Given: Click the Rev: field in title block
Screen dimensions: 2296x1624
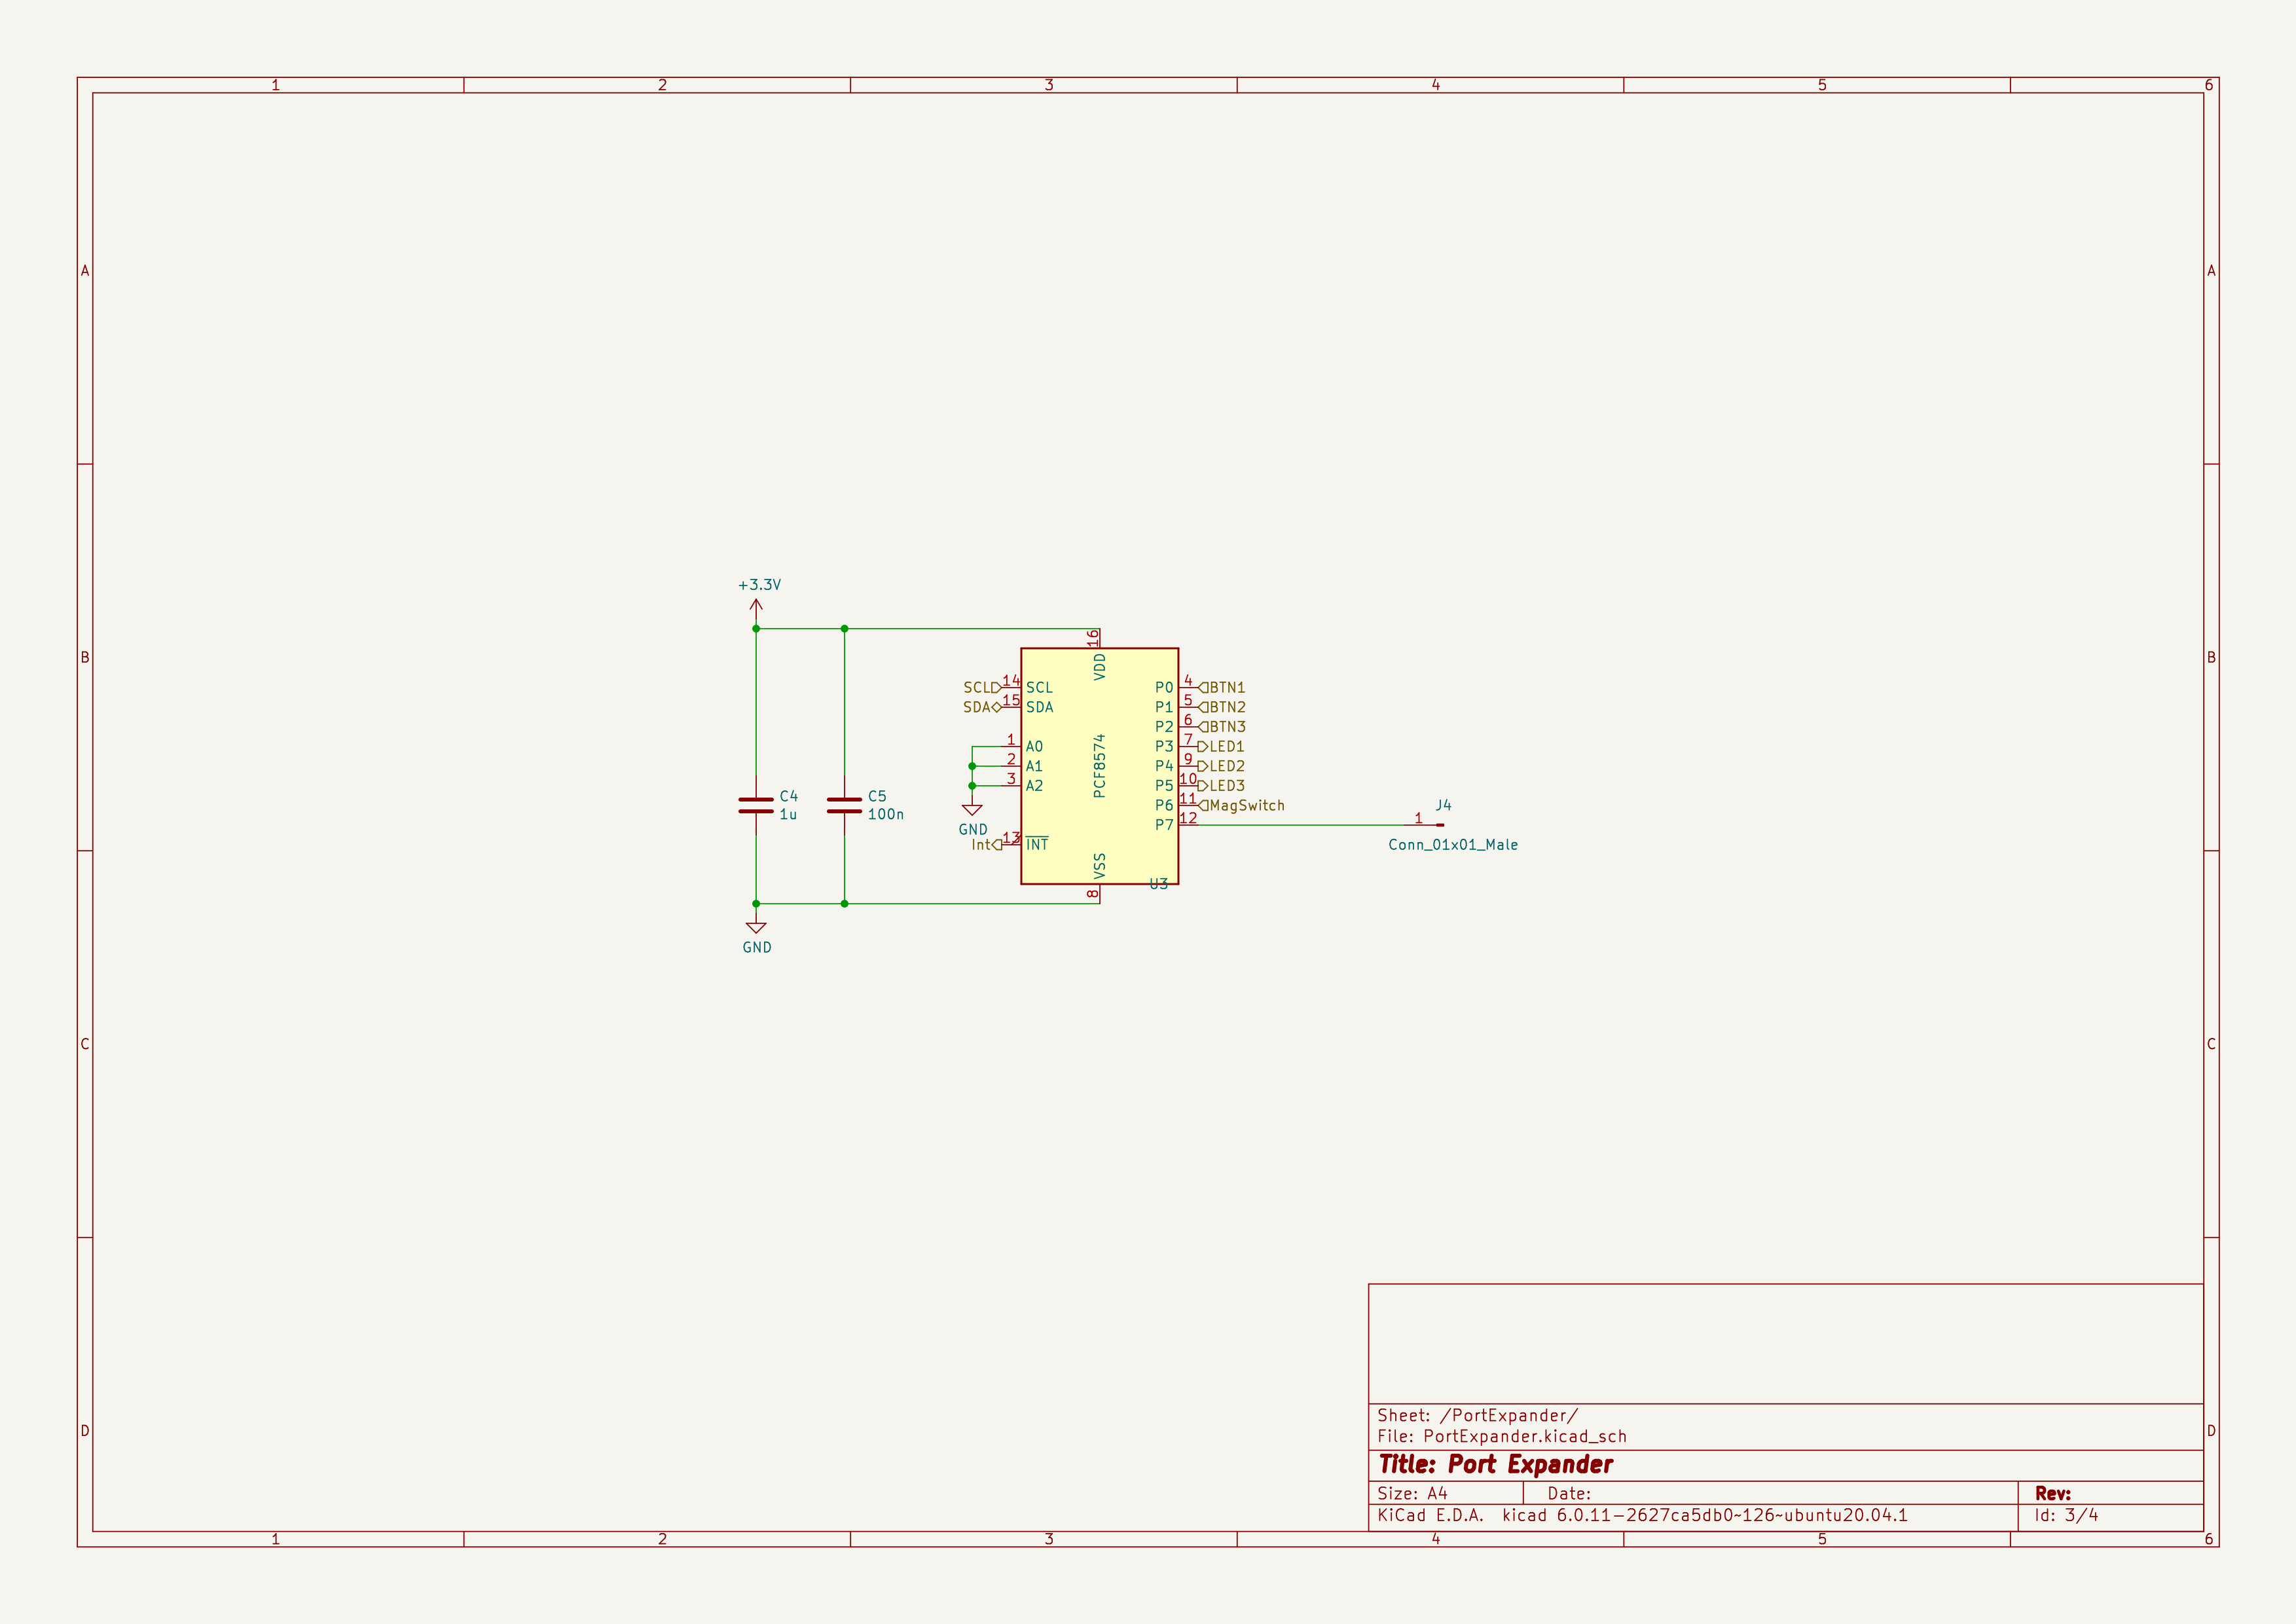Looking at the screenshot, I should coord(2052,1493).
